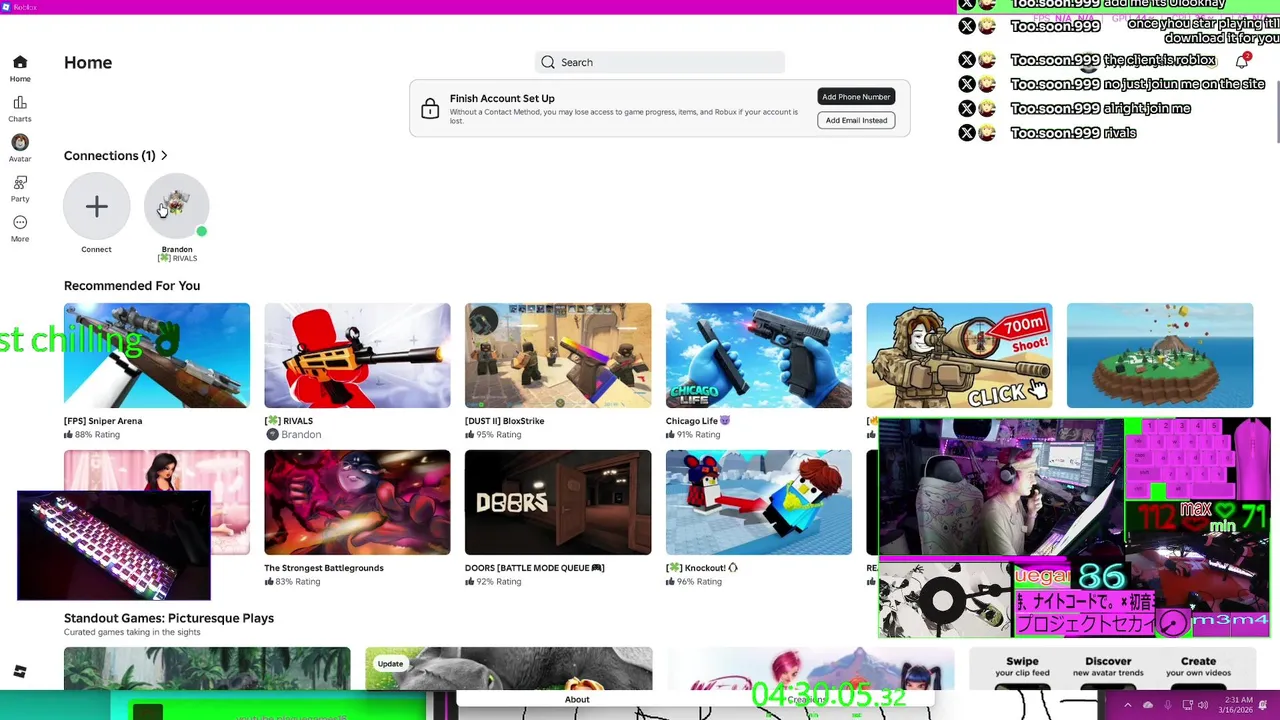The image size is (1280, 720).
Task: Click the About footer link
Action: coord(577,700)
